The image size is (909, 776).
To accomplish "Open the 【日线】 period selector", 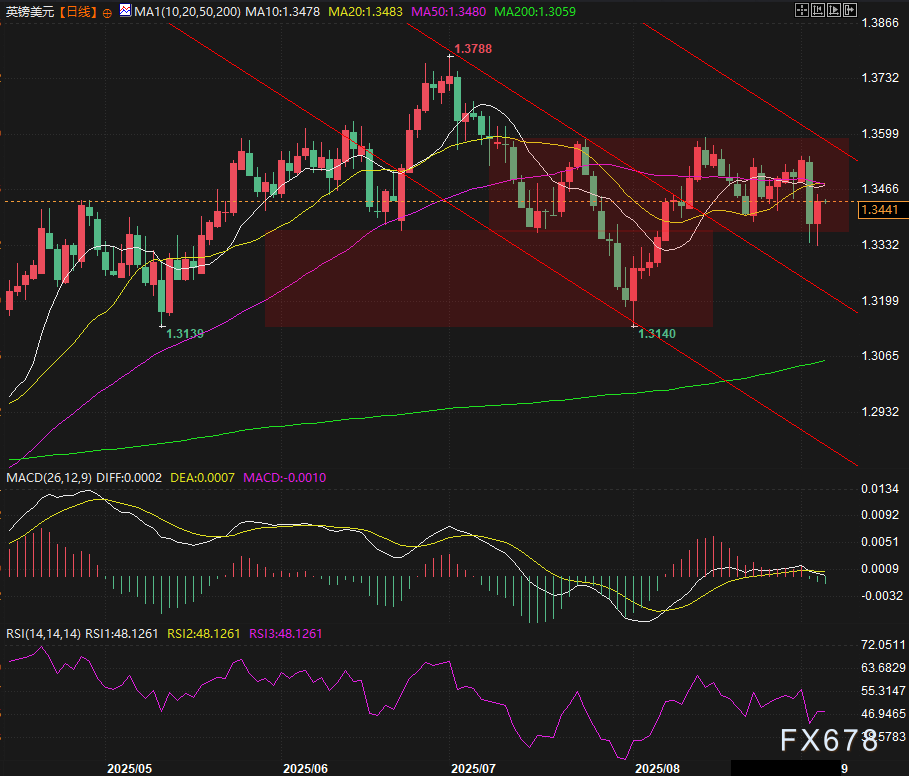I will pyautogui.click(x=76, y=12).
